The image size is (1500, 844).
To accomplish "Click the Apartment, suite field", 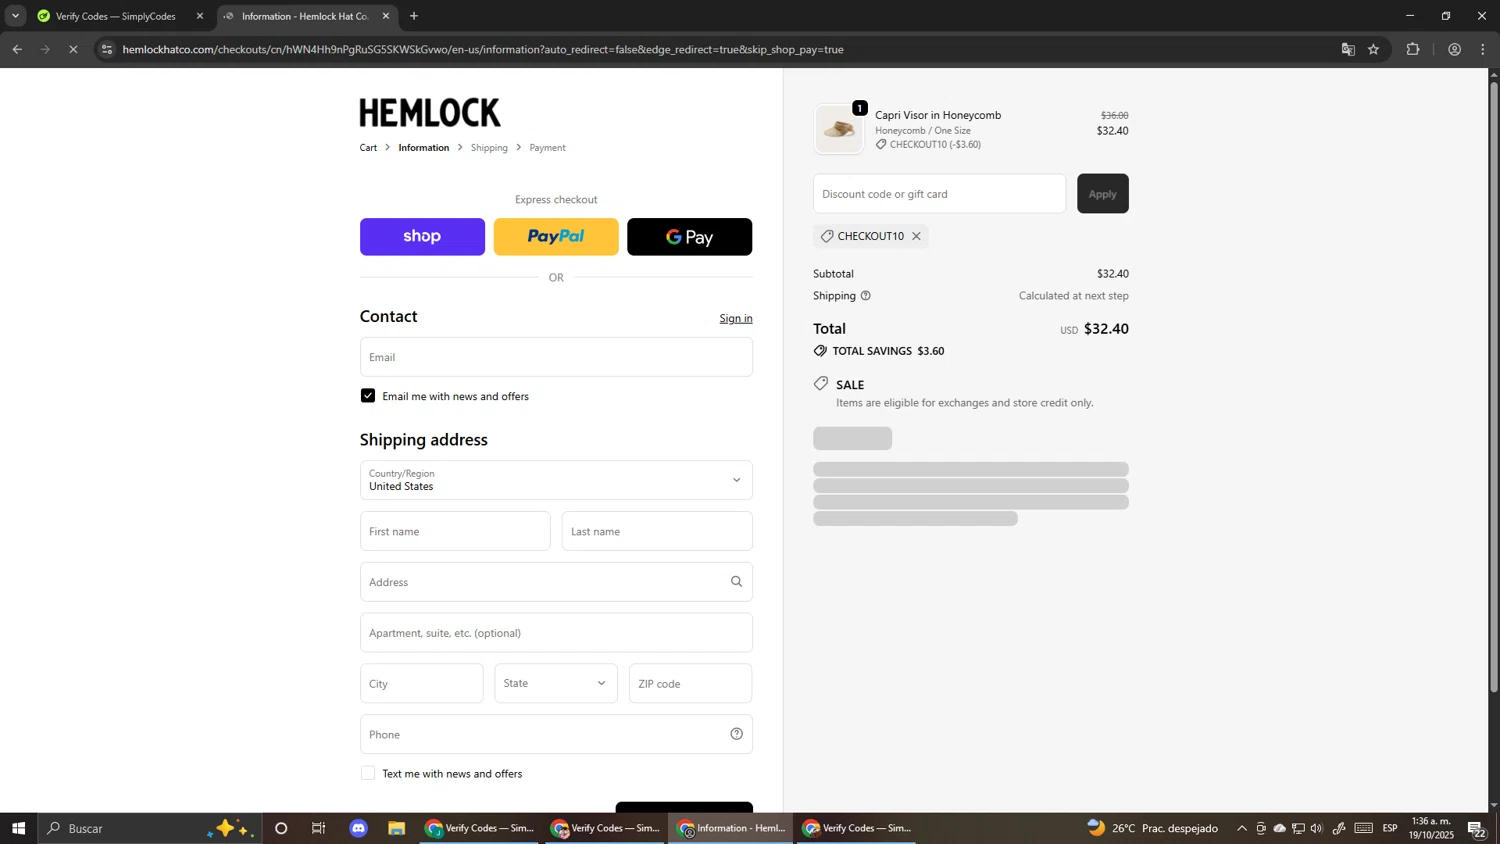I will pos(556,633).
